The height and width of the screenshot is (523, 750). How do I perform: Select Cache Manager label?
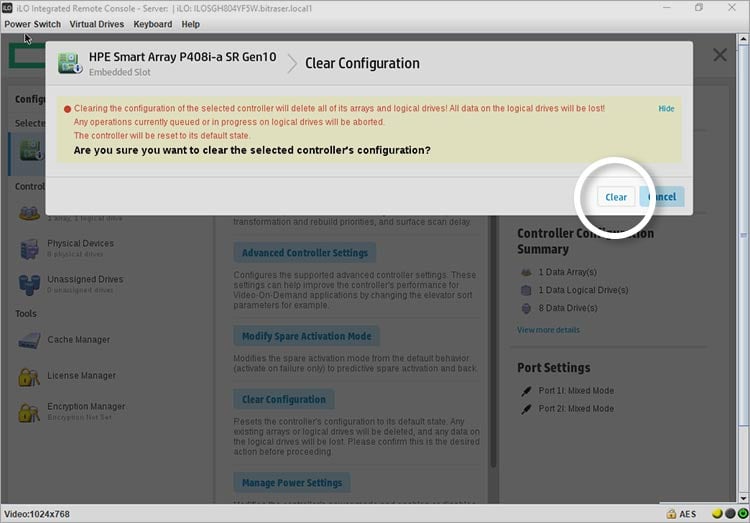[78, 339]
